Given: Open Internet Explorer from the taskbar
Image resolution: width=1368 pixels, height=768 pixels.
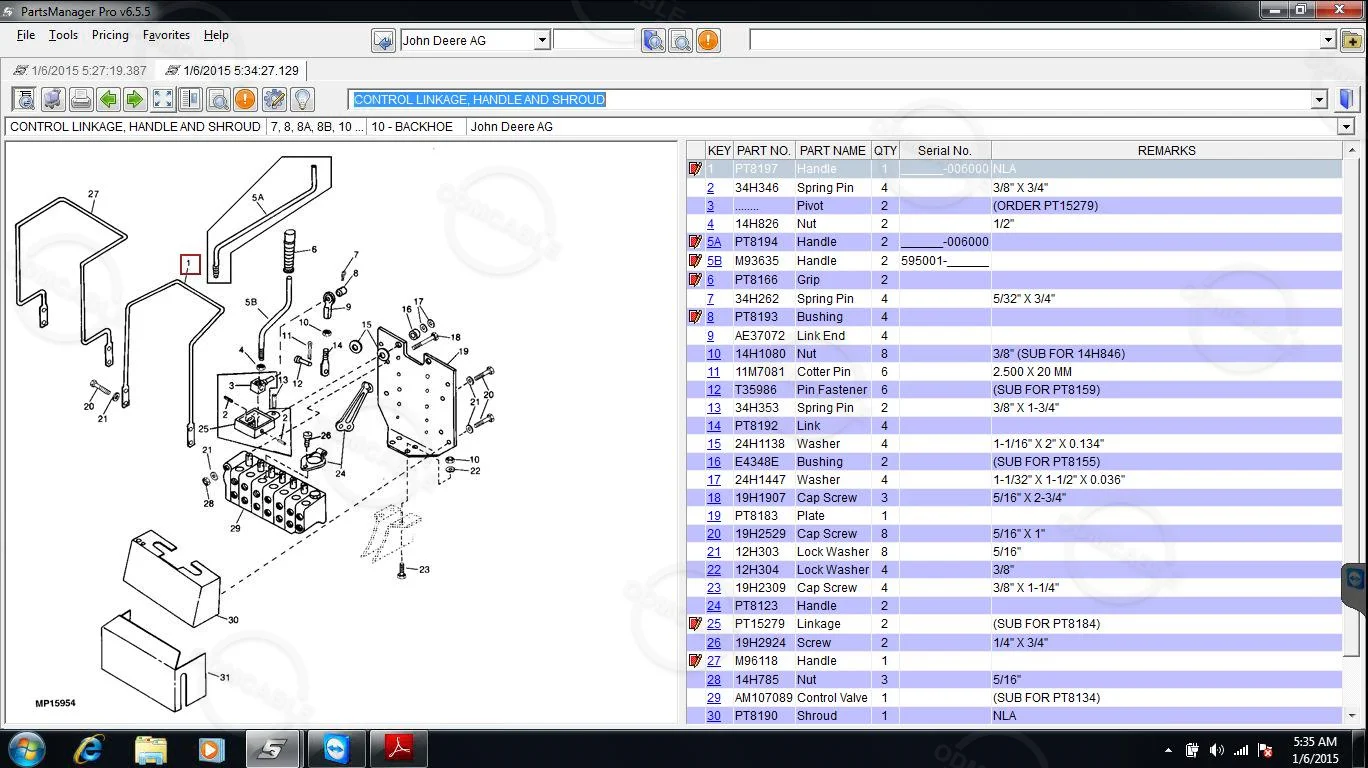Looking at the screenshot, I should pos(89,748).
